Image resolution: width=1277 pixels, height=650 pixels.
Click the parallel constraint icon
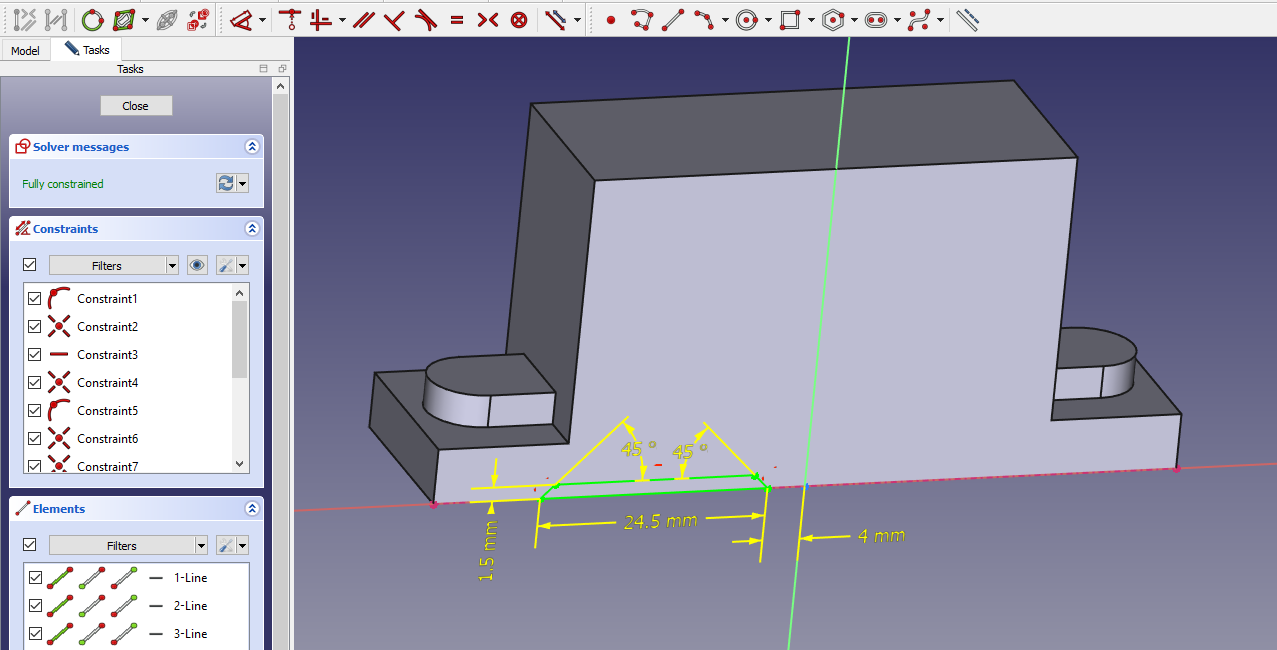click(364, 19)
